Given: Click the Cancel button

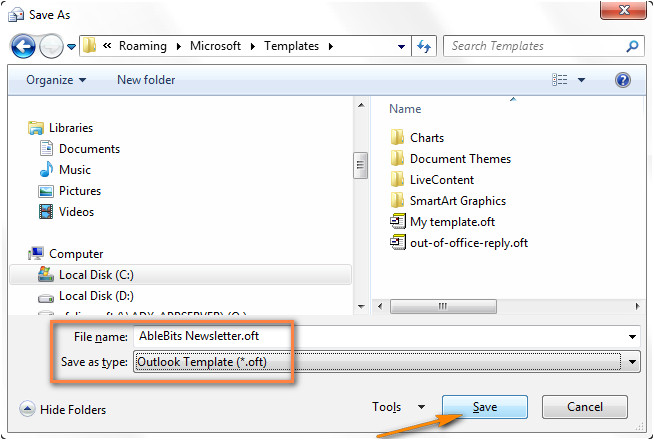Looking at the screenshot, I should [x=585, y=407].
